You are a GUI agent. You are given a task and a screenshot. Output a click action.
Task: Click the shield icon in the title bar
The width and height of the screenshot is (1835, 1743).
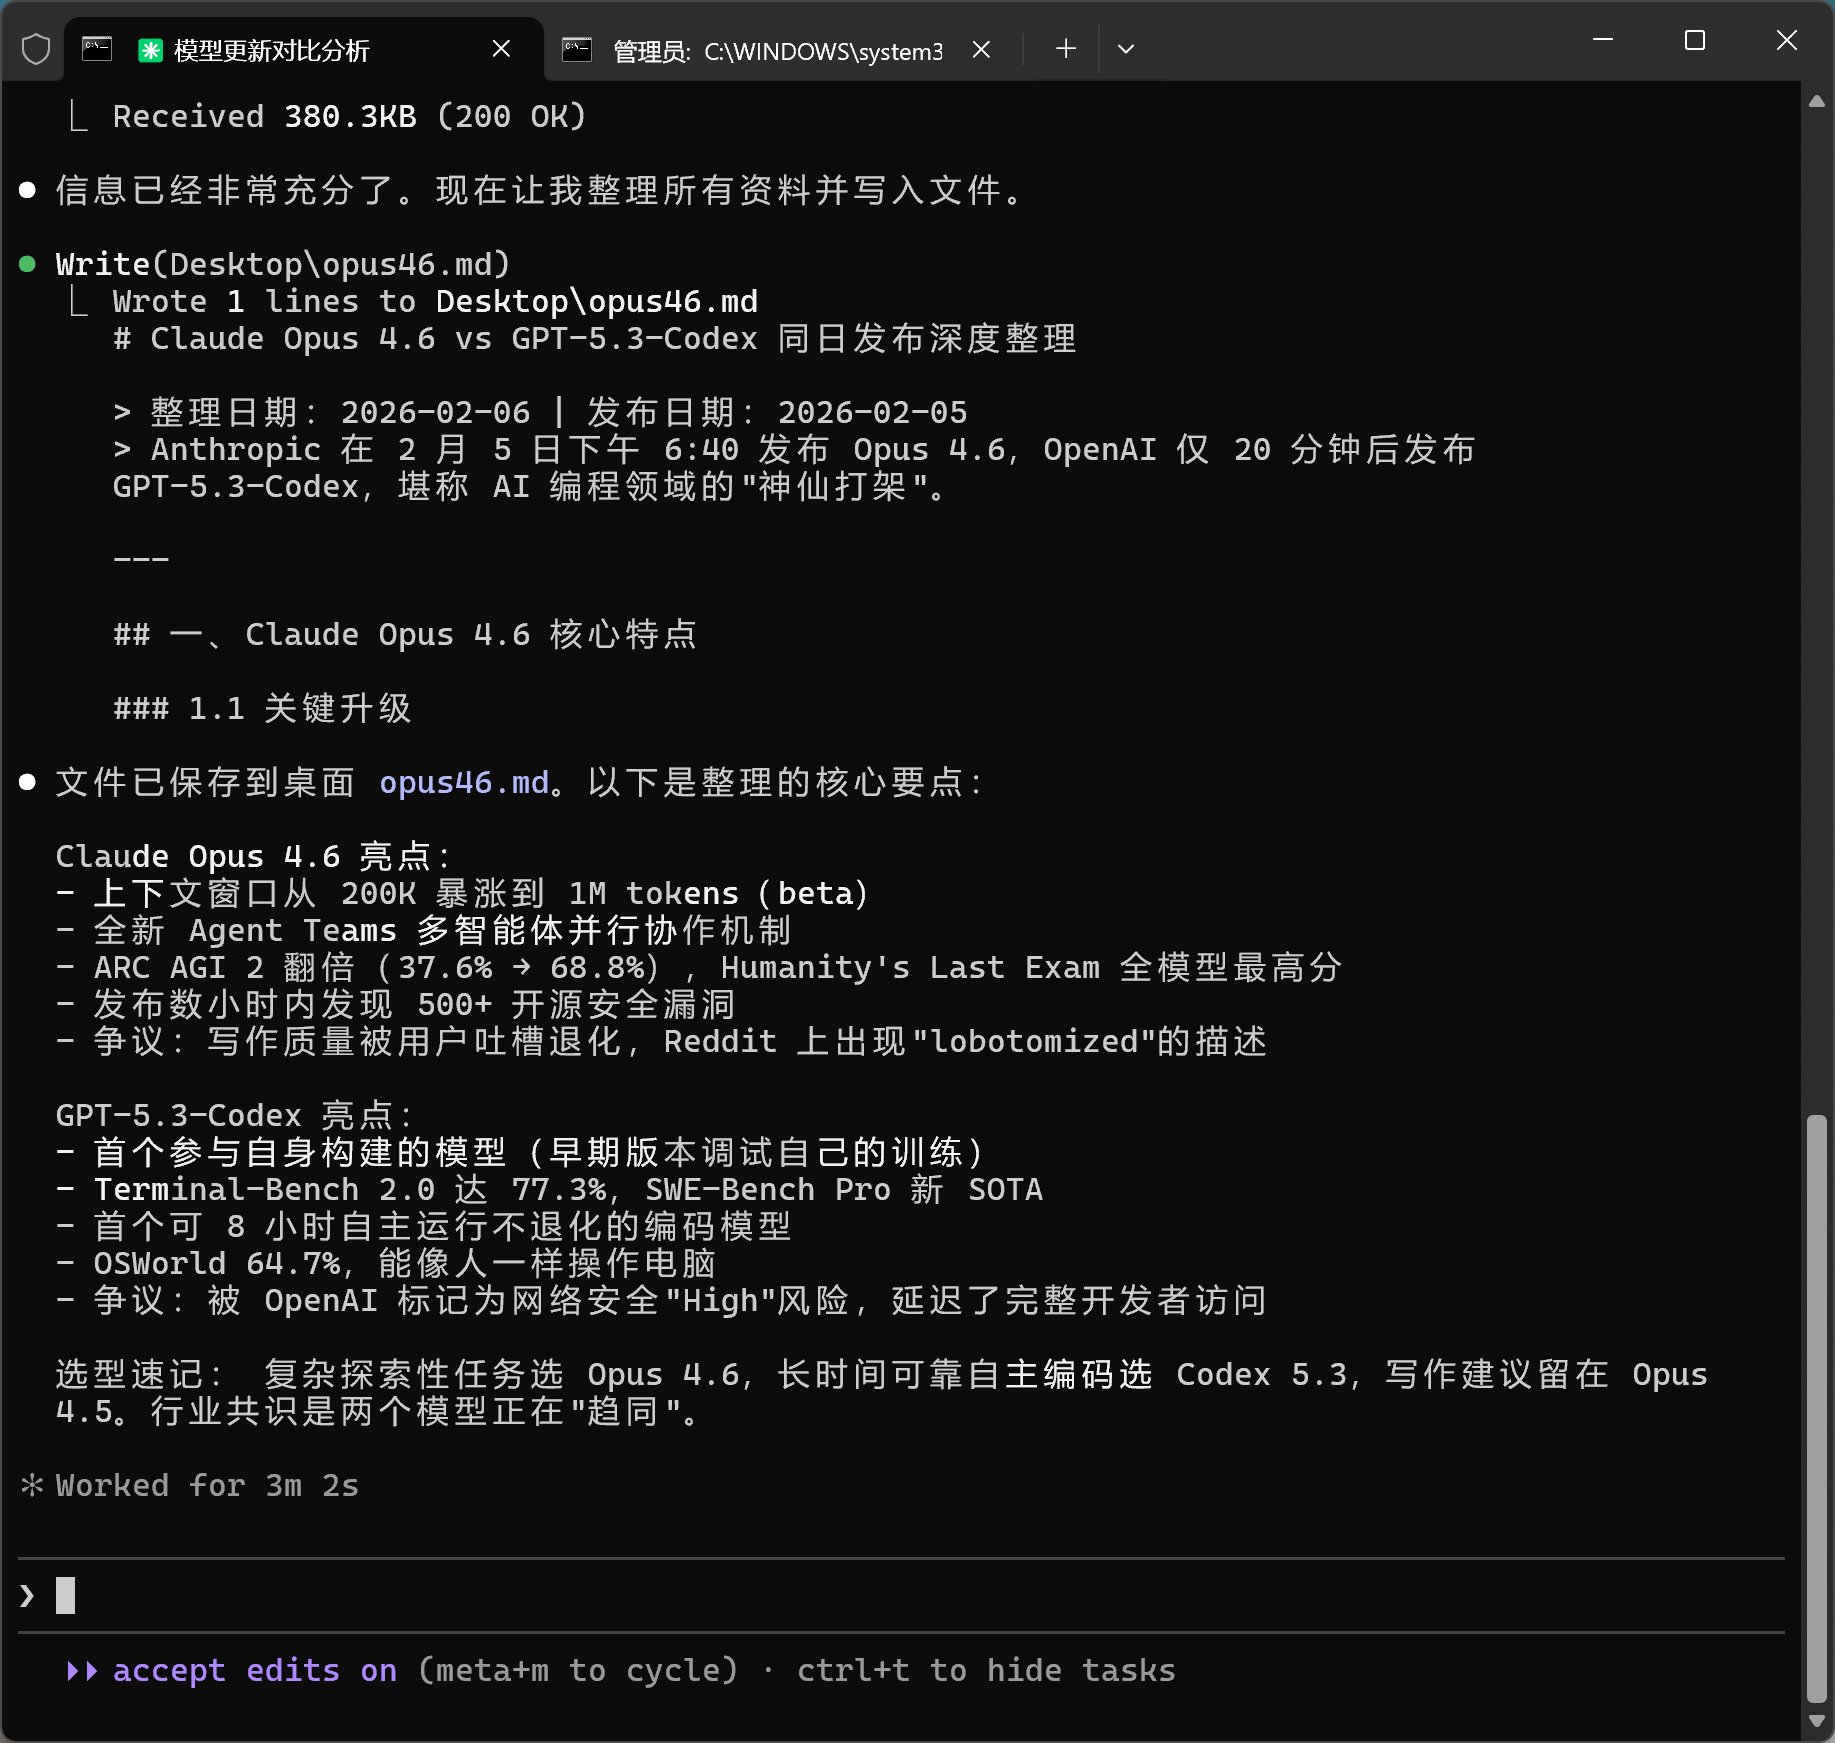pyautogui.click(x=36, y=49)
